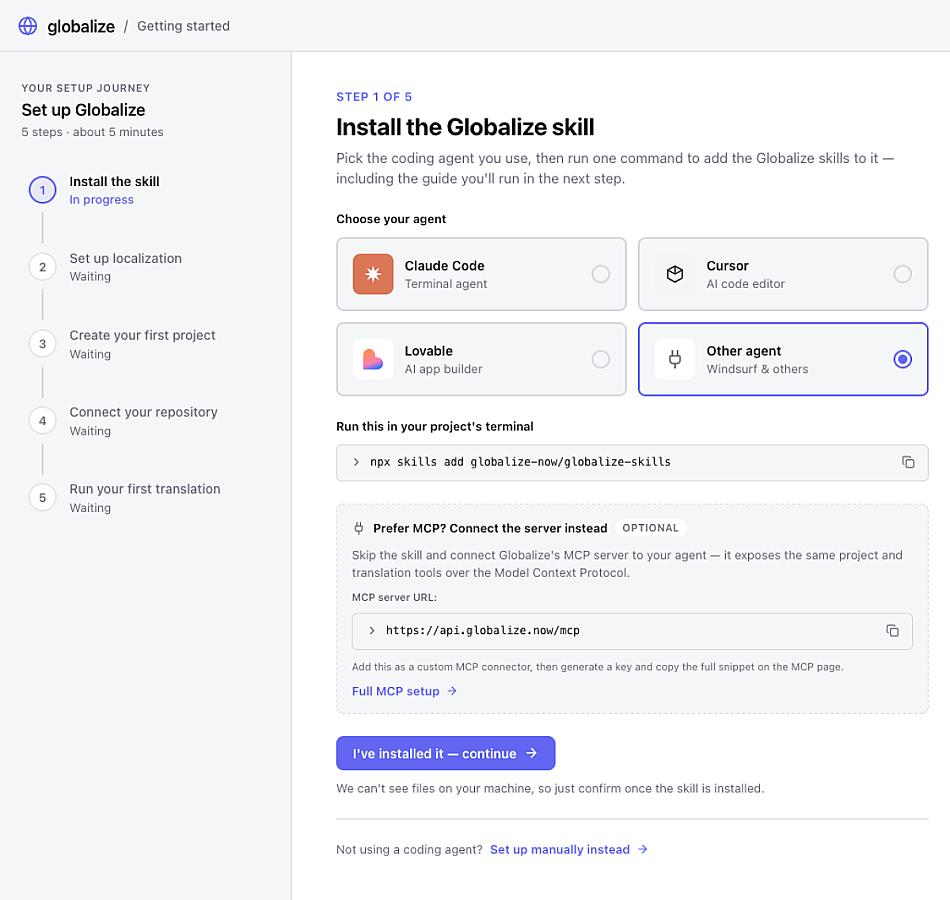Click the In progress status text

click(101, 199)
